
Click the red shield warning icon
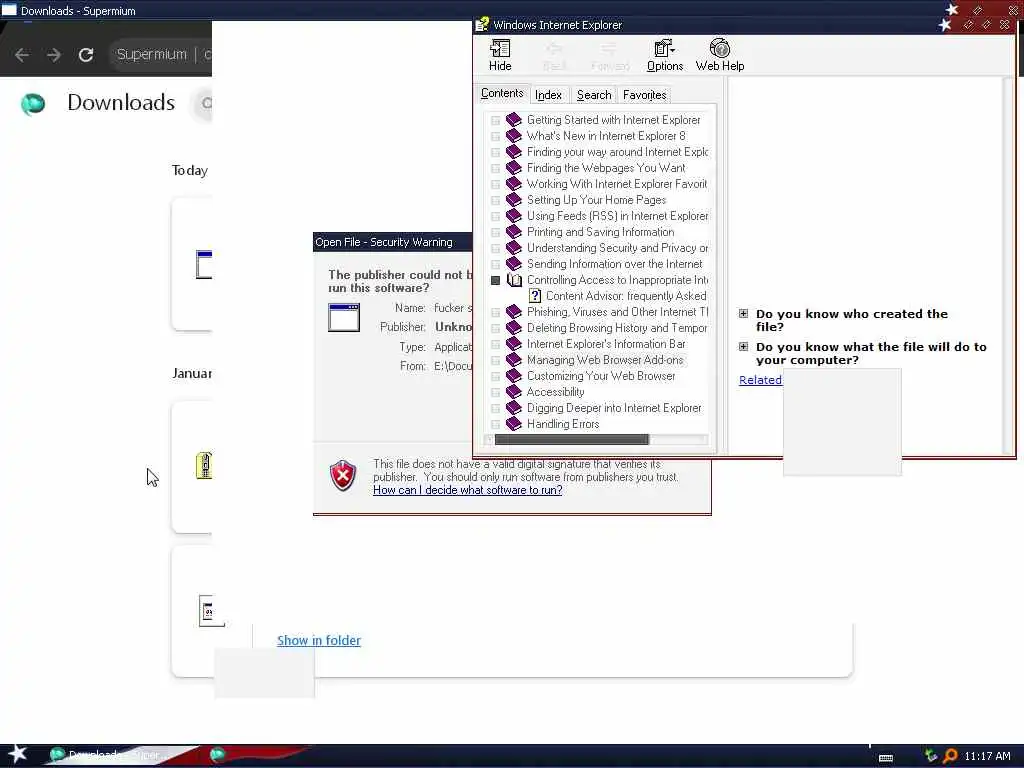[x=343, y=475]
